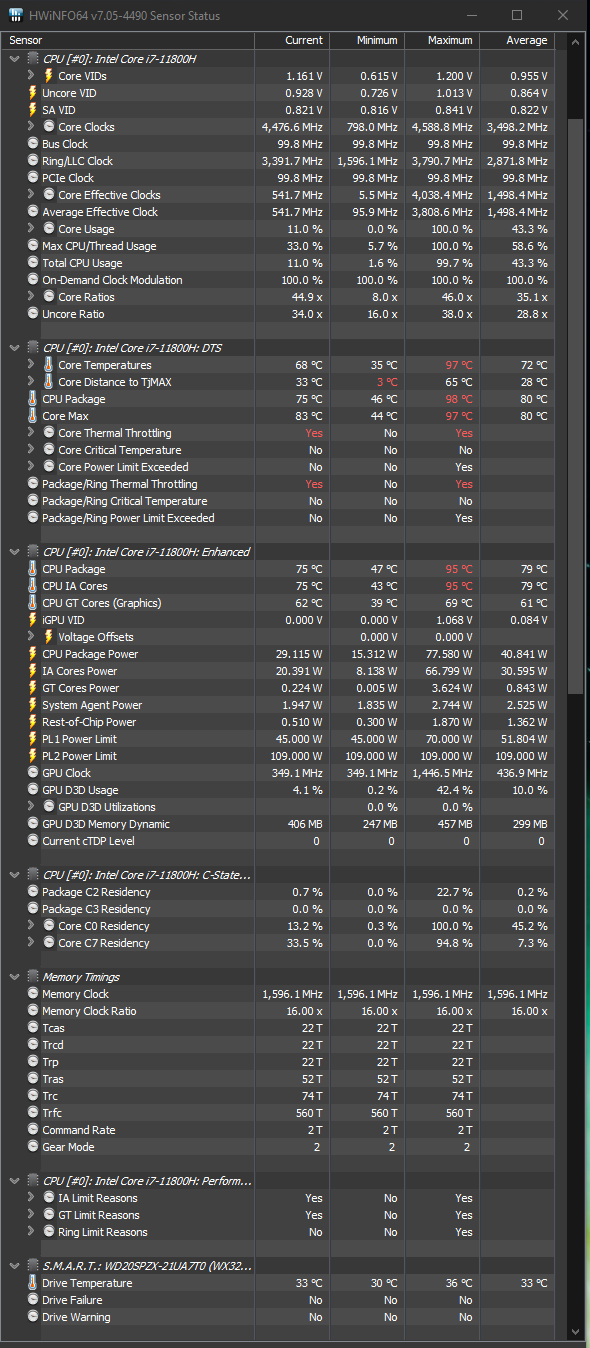This screenshot has width=590, height=1348.
Task: Expand the Core Thermal Throttling row
Action: tap(31, 433)
